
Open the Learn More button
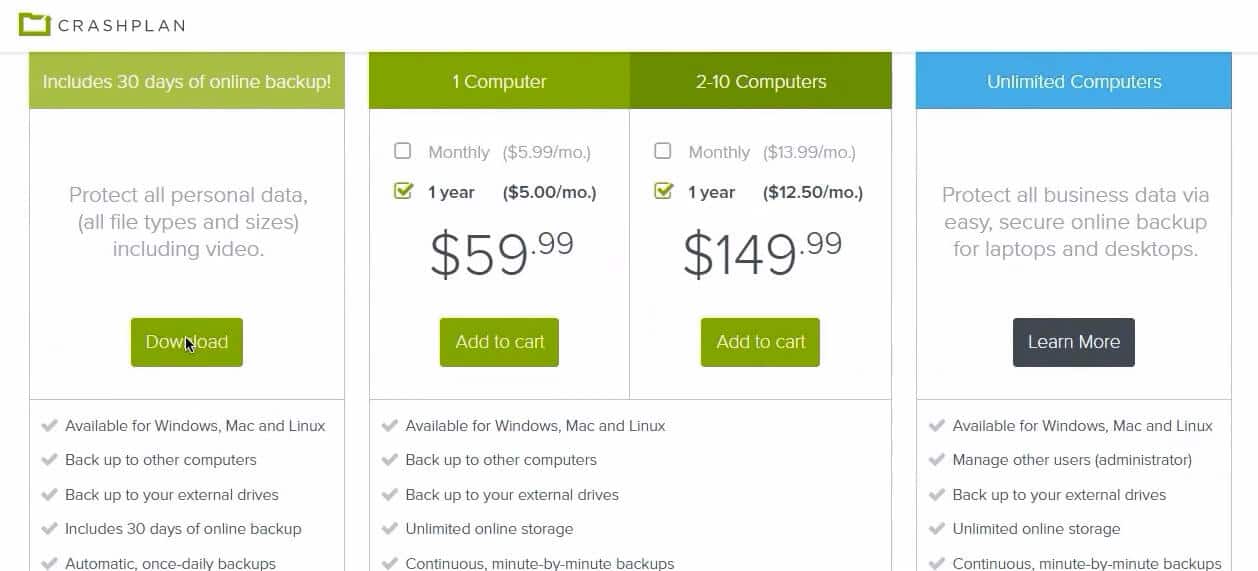coord(1073,342)
